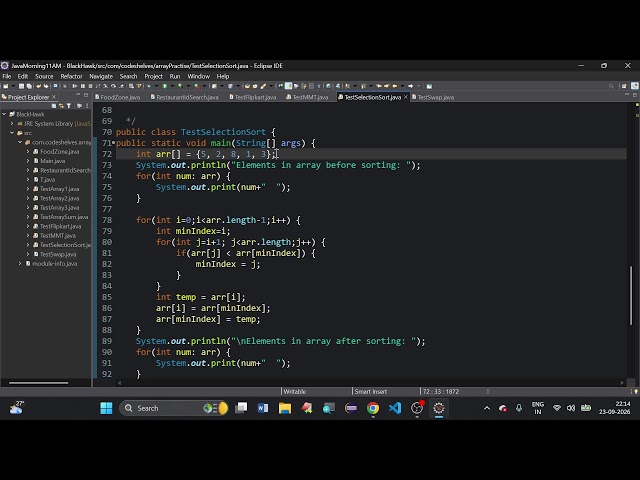The image size is (640, 480).
Task: Open the Window menu
Action: click(198, 76)
